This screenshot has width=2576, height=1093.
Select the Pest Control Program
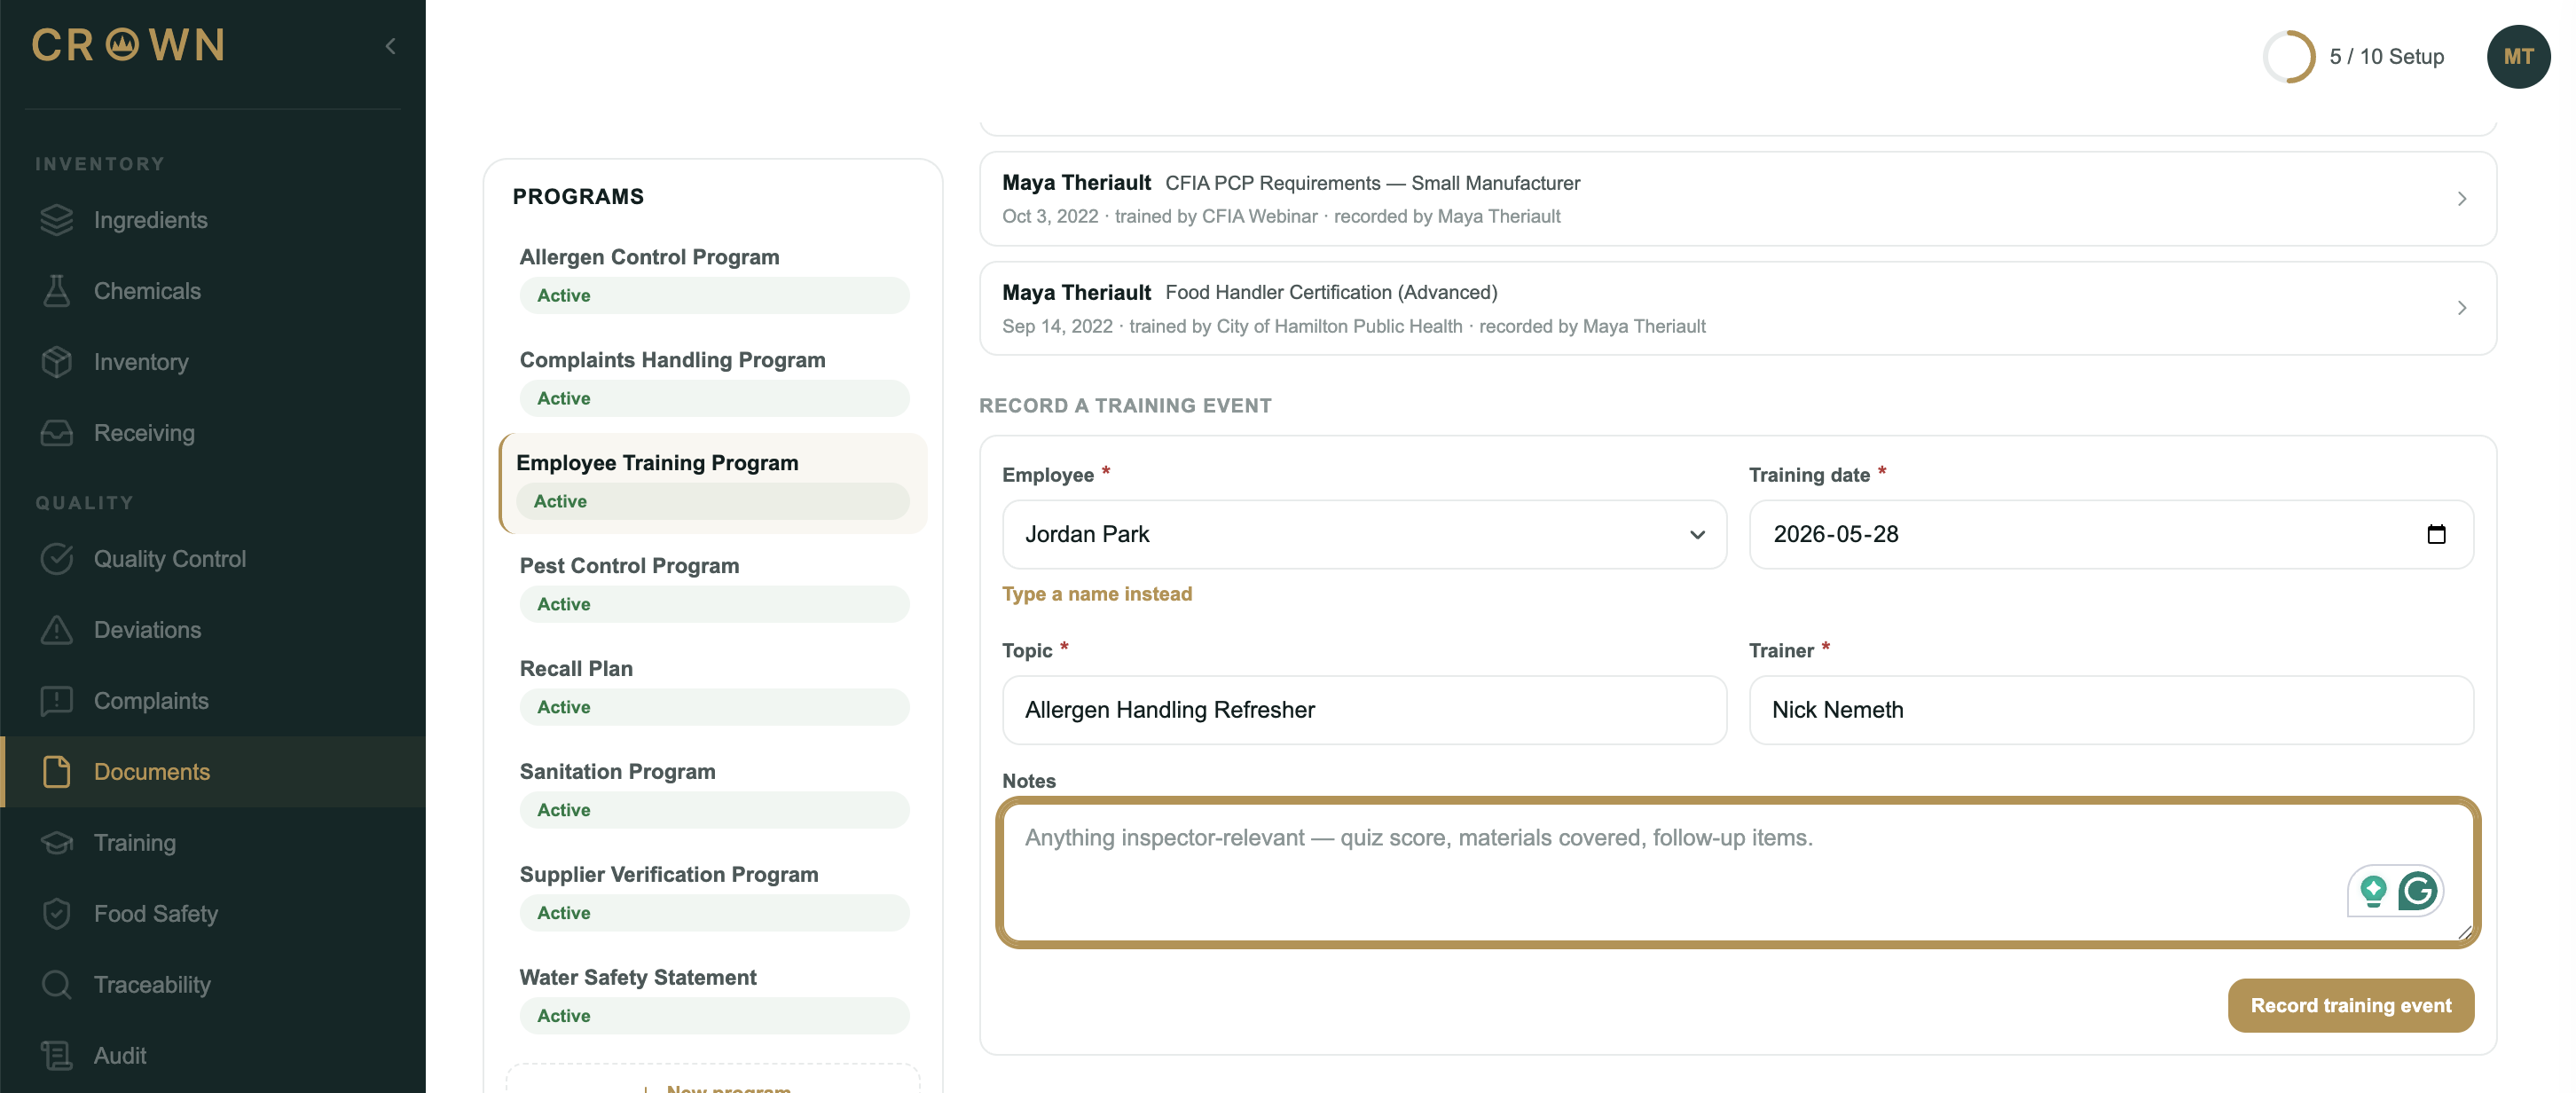pos(714,586)
